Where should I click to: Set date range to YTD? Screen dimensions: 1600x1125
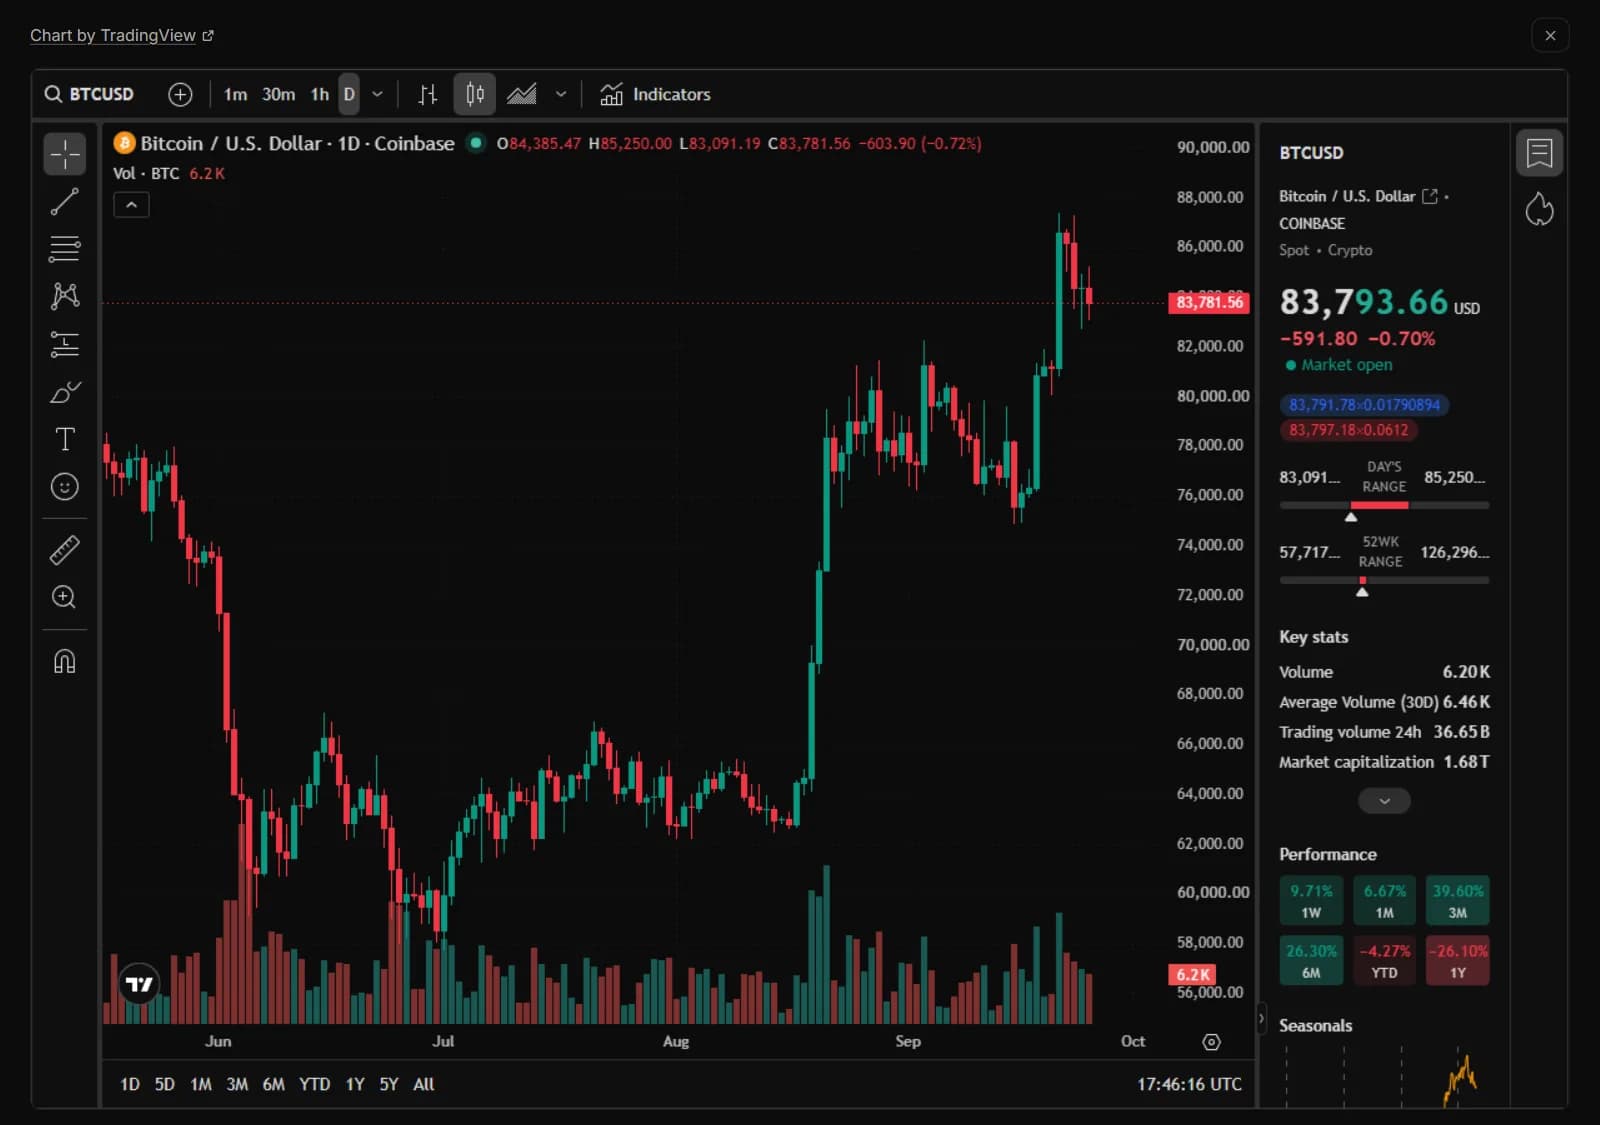point(315,1084)
